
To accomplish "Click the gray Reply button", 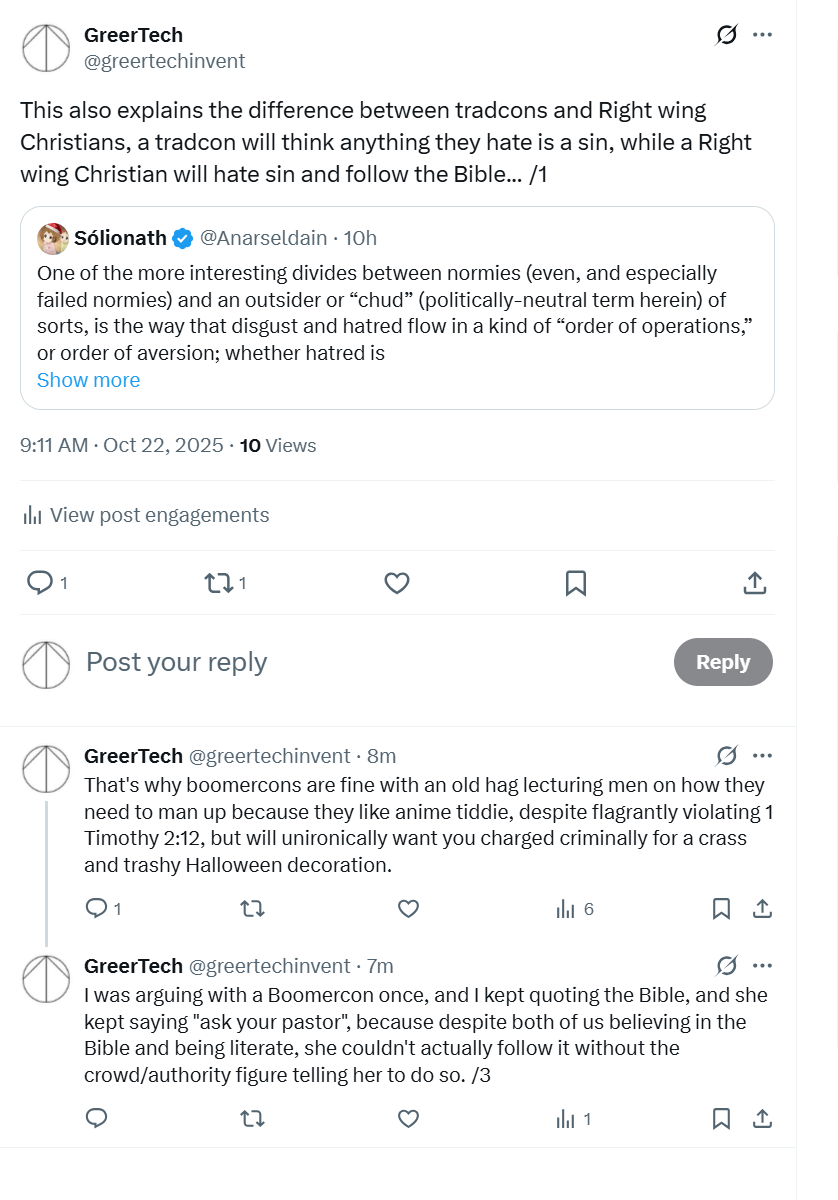I will [722, 662].
